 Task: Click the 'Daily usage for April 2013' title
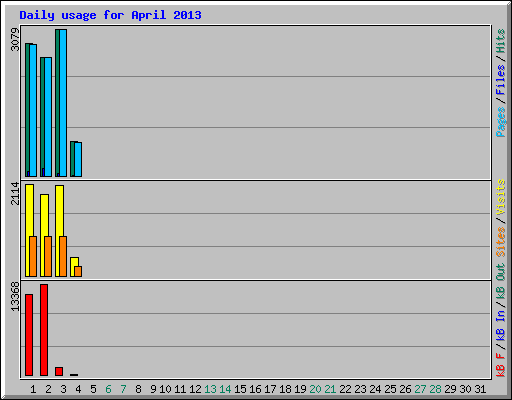pos(110,15)
